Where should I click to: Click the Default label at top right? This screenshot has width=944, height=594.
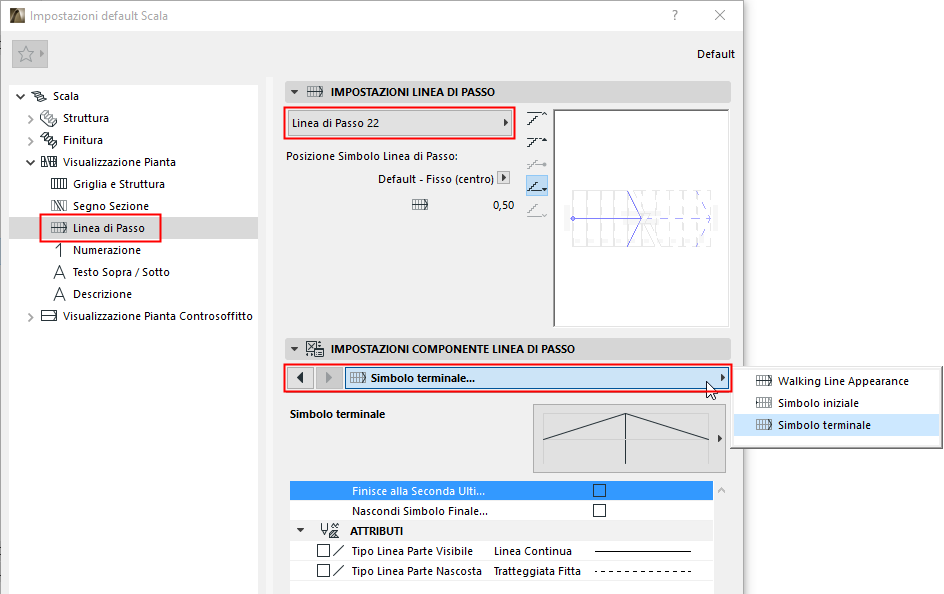pos(715,54)
